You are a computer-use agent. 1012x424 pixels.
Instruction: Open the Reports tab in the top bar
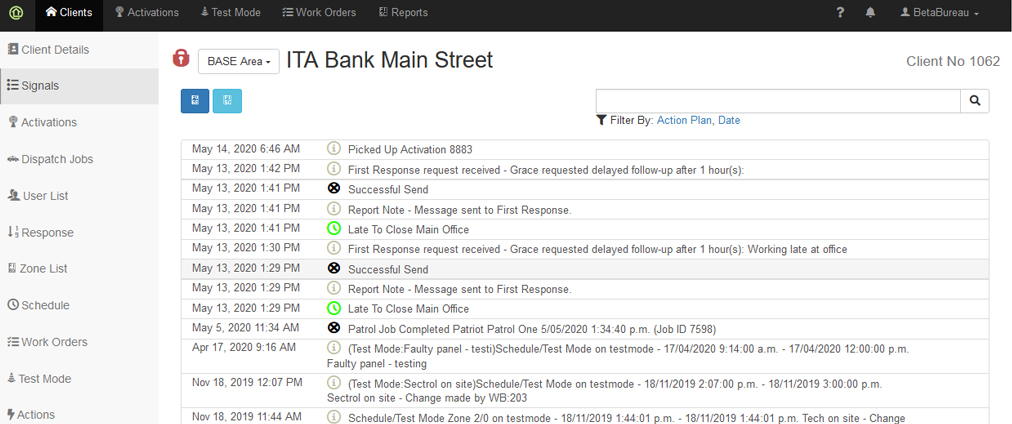pyautogui.click(x=403, y=13)
